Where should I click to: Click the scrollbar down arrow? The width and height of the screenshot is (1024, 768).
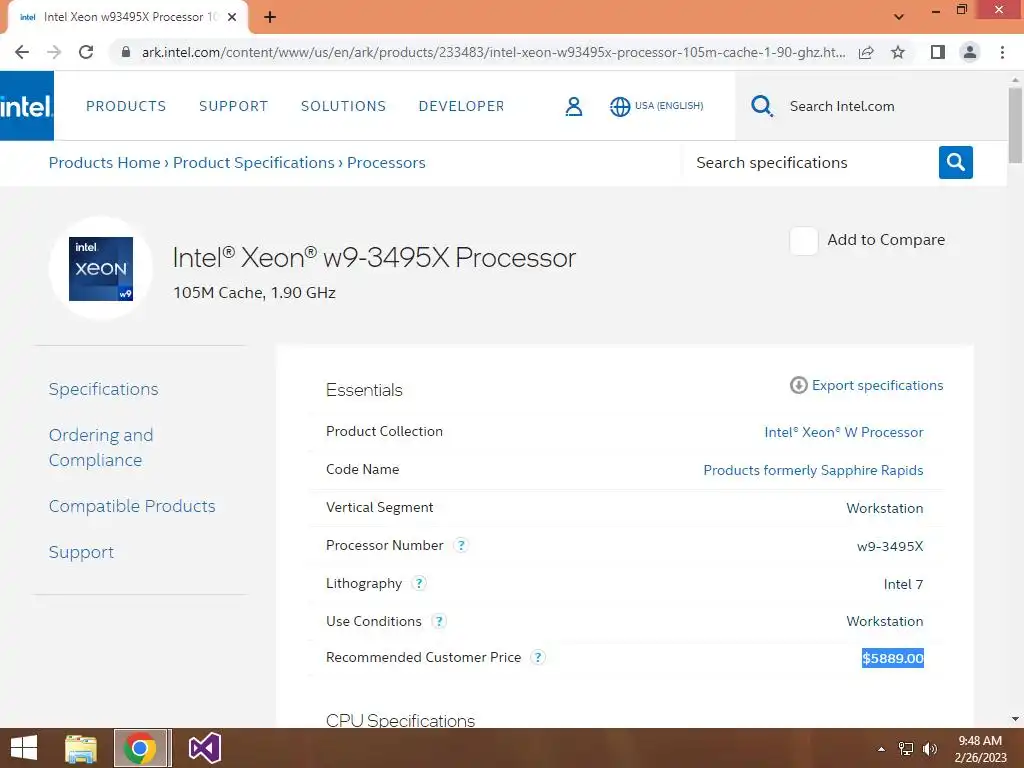[1015, 719]
